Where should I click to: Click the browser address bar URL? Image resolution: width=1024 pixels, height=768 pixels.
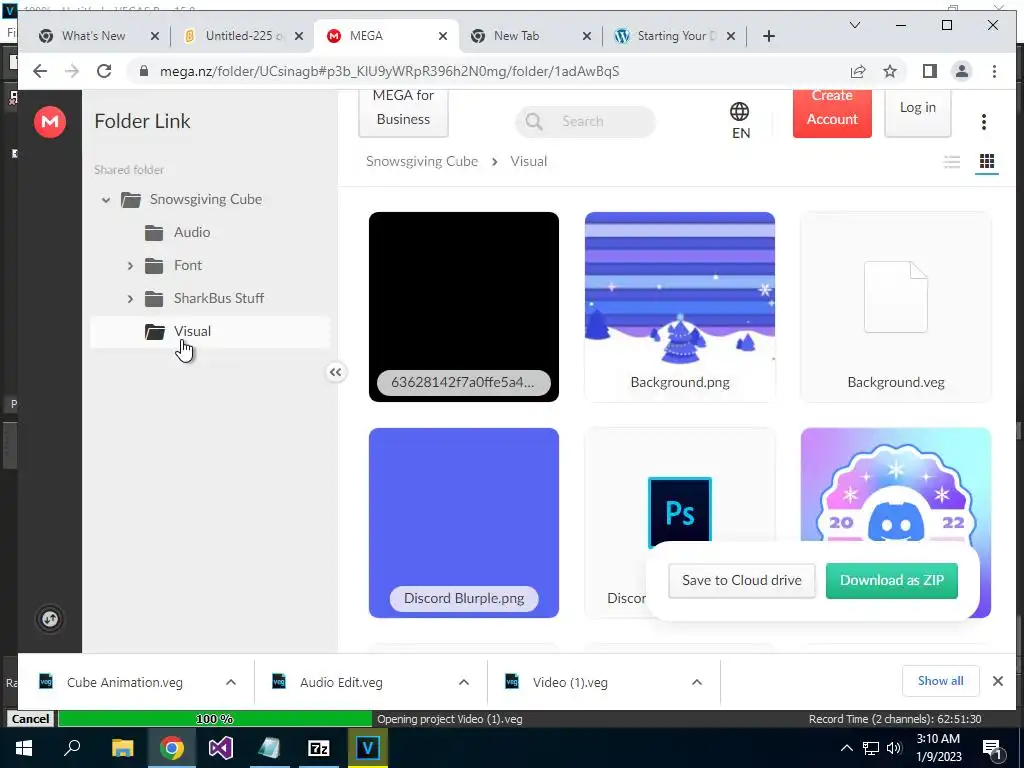point(389,71)
